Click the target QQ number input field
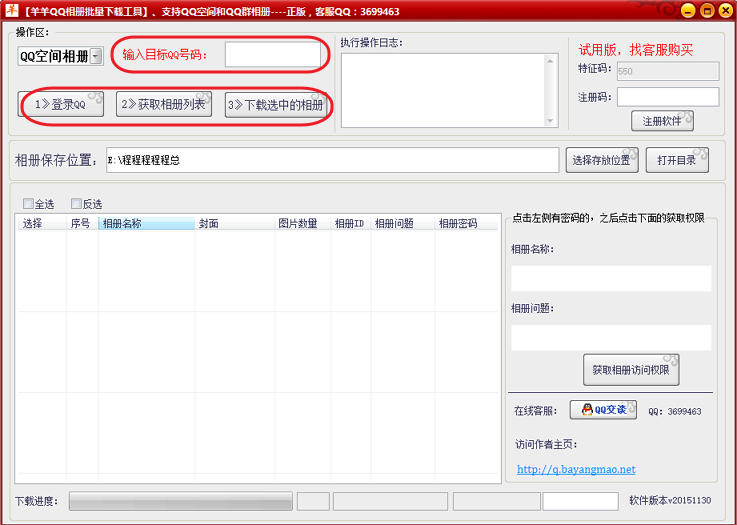The width and height of the screenshot is (737, 525). (273, 55)
